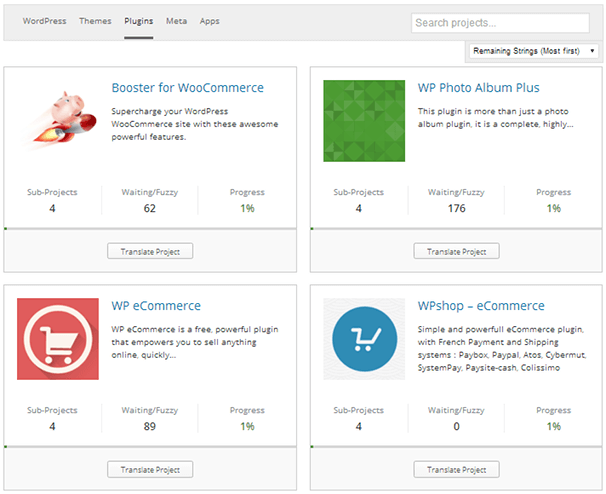Click the Waiting/Fuzzy count 0 for WPshop
This screenshot has height=494, width=606.
456,426
